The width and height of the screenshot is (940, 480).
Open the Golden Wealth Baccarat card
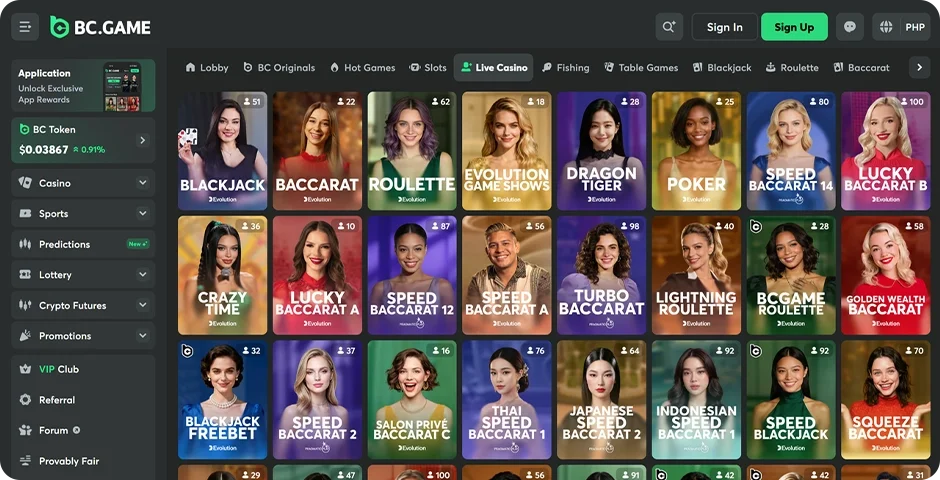point(885,275)
